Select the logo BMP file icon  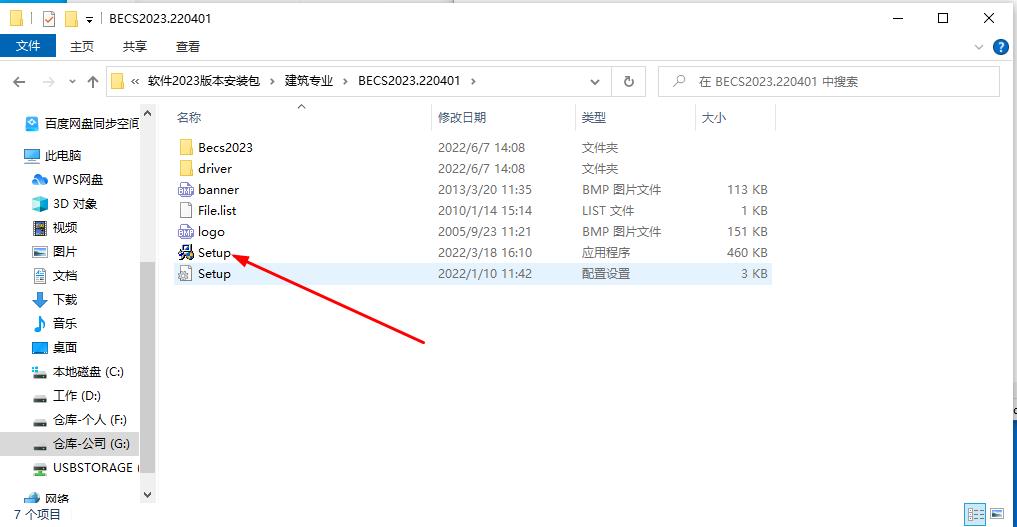pos(186,232)
